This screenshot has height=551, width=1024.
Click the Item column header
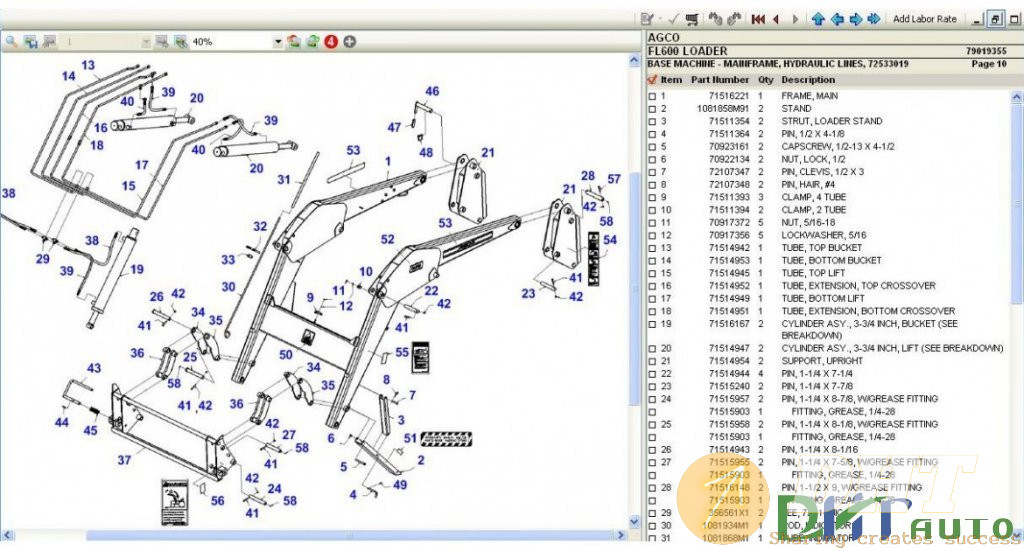pyautogui.click(x=671, y=80)
